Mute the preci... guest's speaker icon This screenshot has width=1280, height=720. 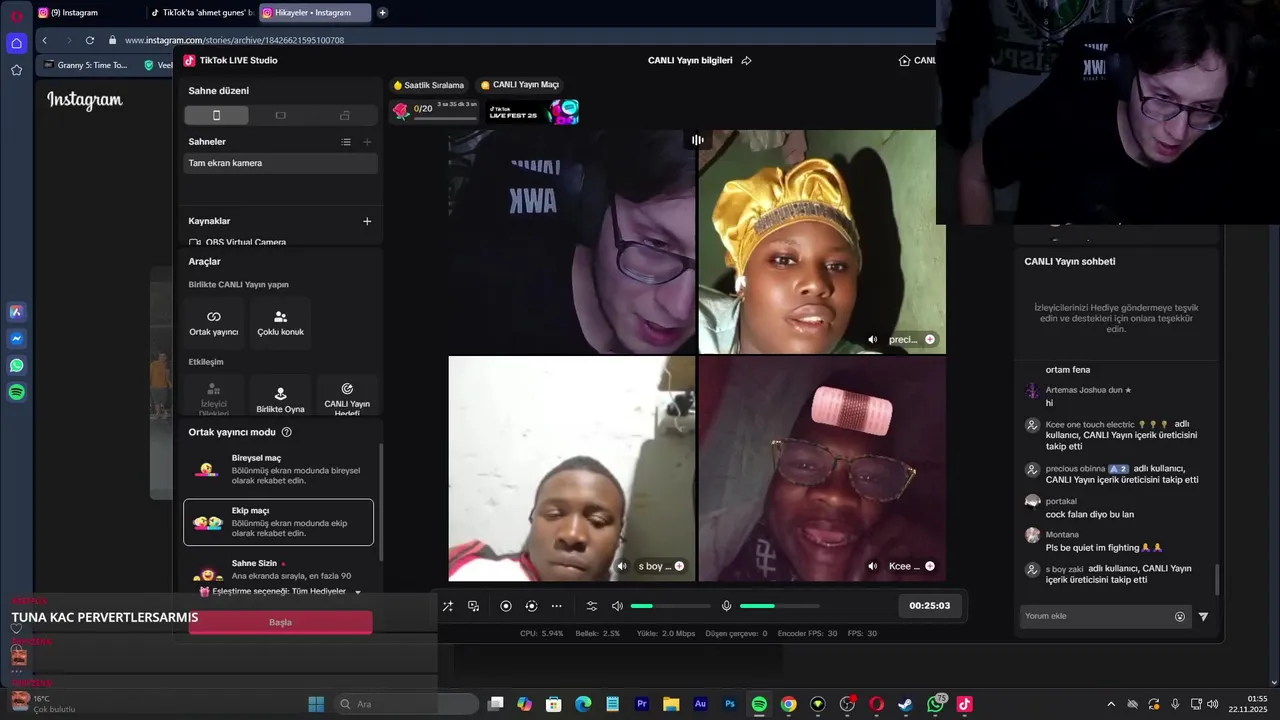(x=873, y=339)
